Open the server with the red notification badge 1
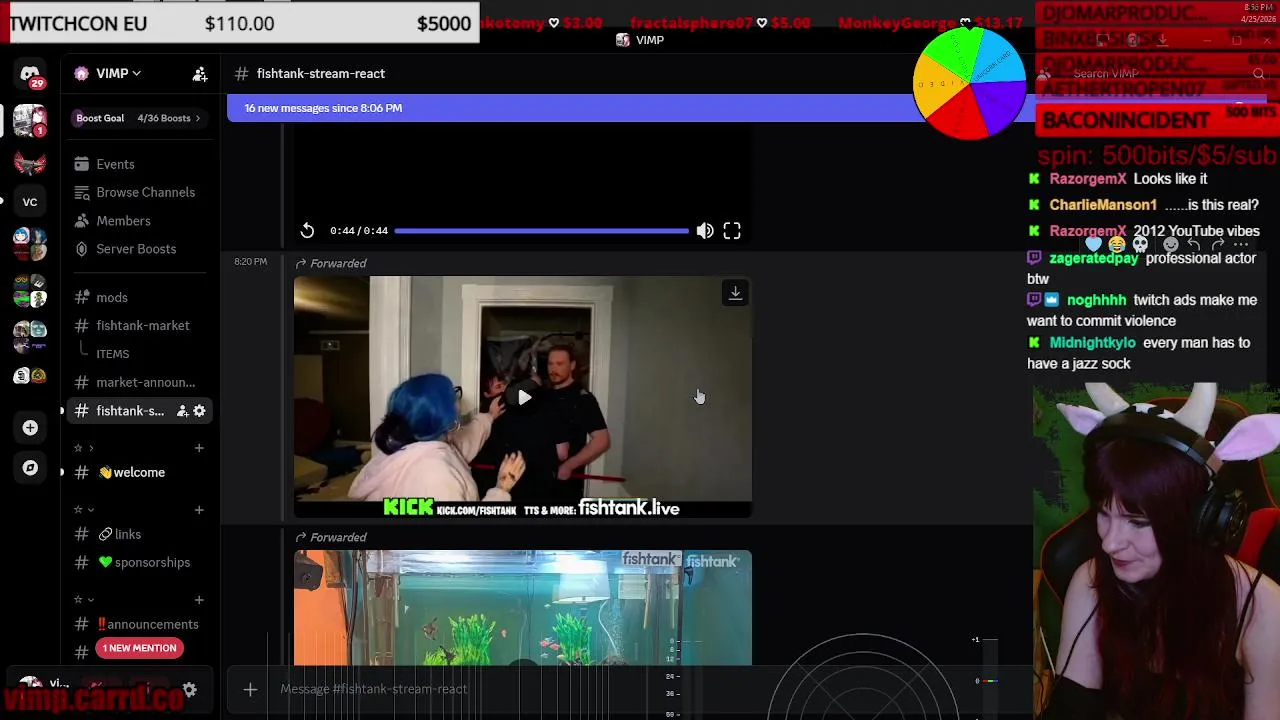This screenshot has height=720, width=1280. coord(30,121)
